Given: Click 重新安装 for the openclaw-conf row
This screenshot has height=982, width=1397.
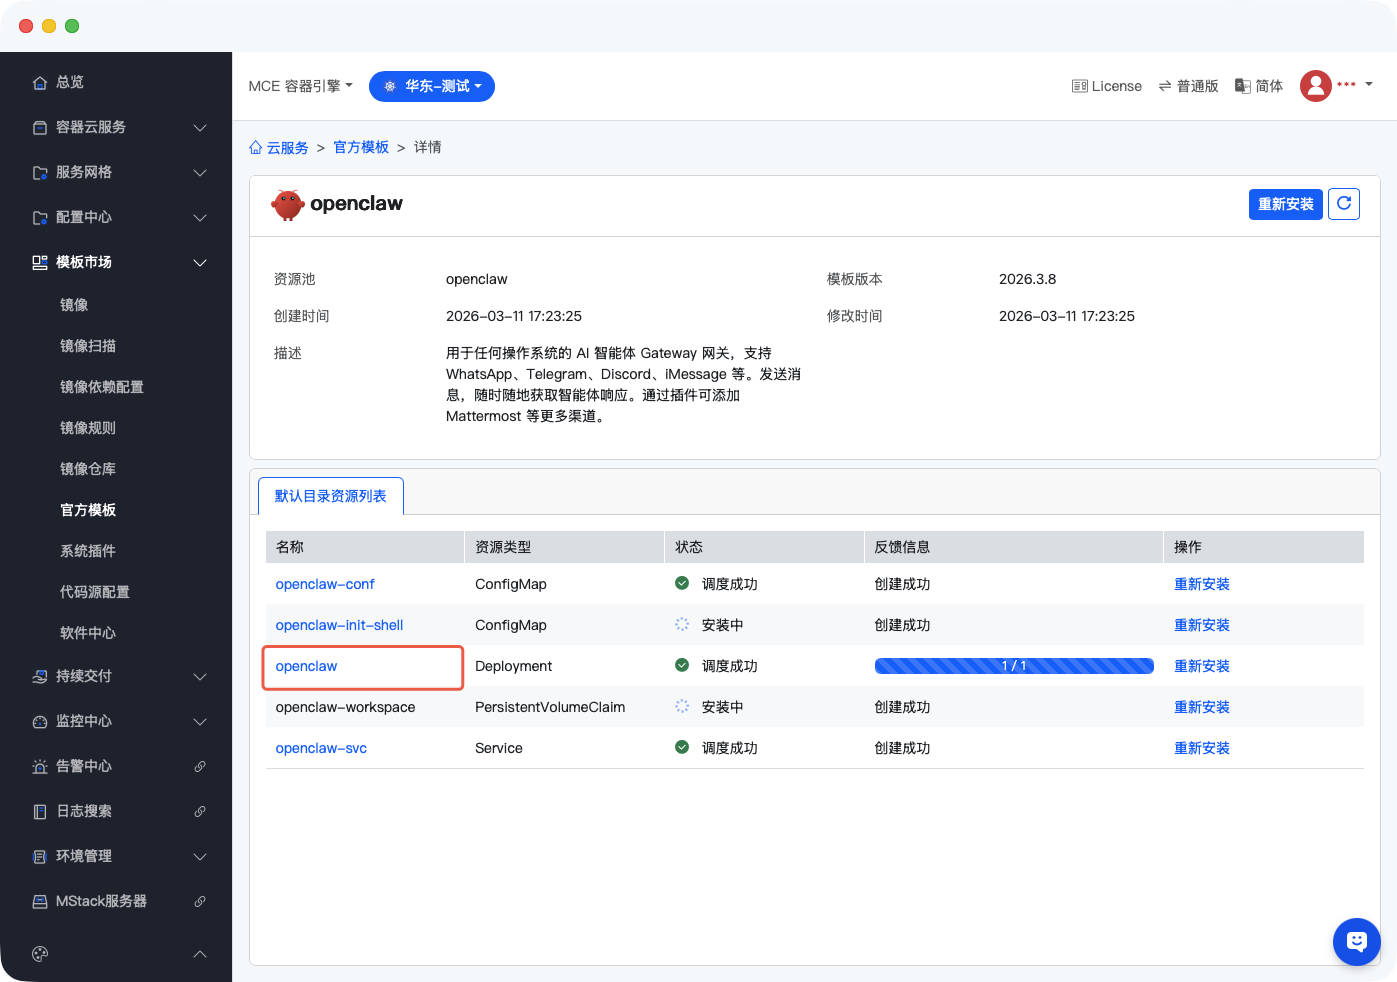Looking at the screenshot, I should point(1201,584).
